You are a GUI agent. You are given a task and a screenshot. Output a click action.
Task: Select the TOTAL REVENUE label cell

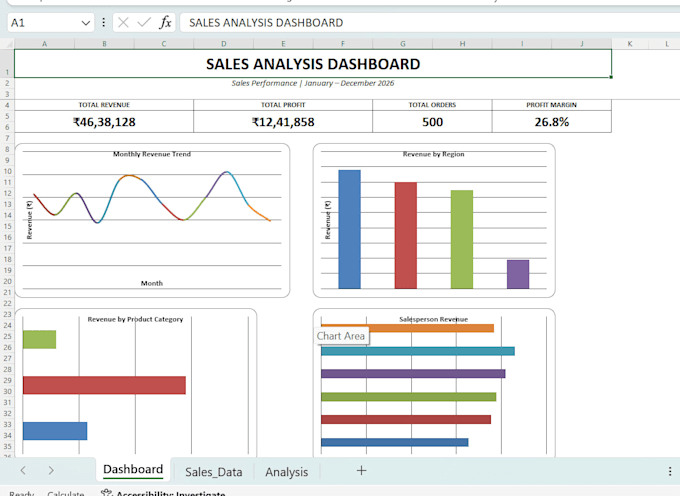[104, 105]
